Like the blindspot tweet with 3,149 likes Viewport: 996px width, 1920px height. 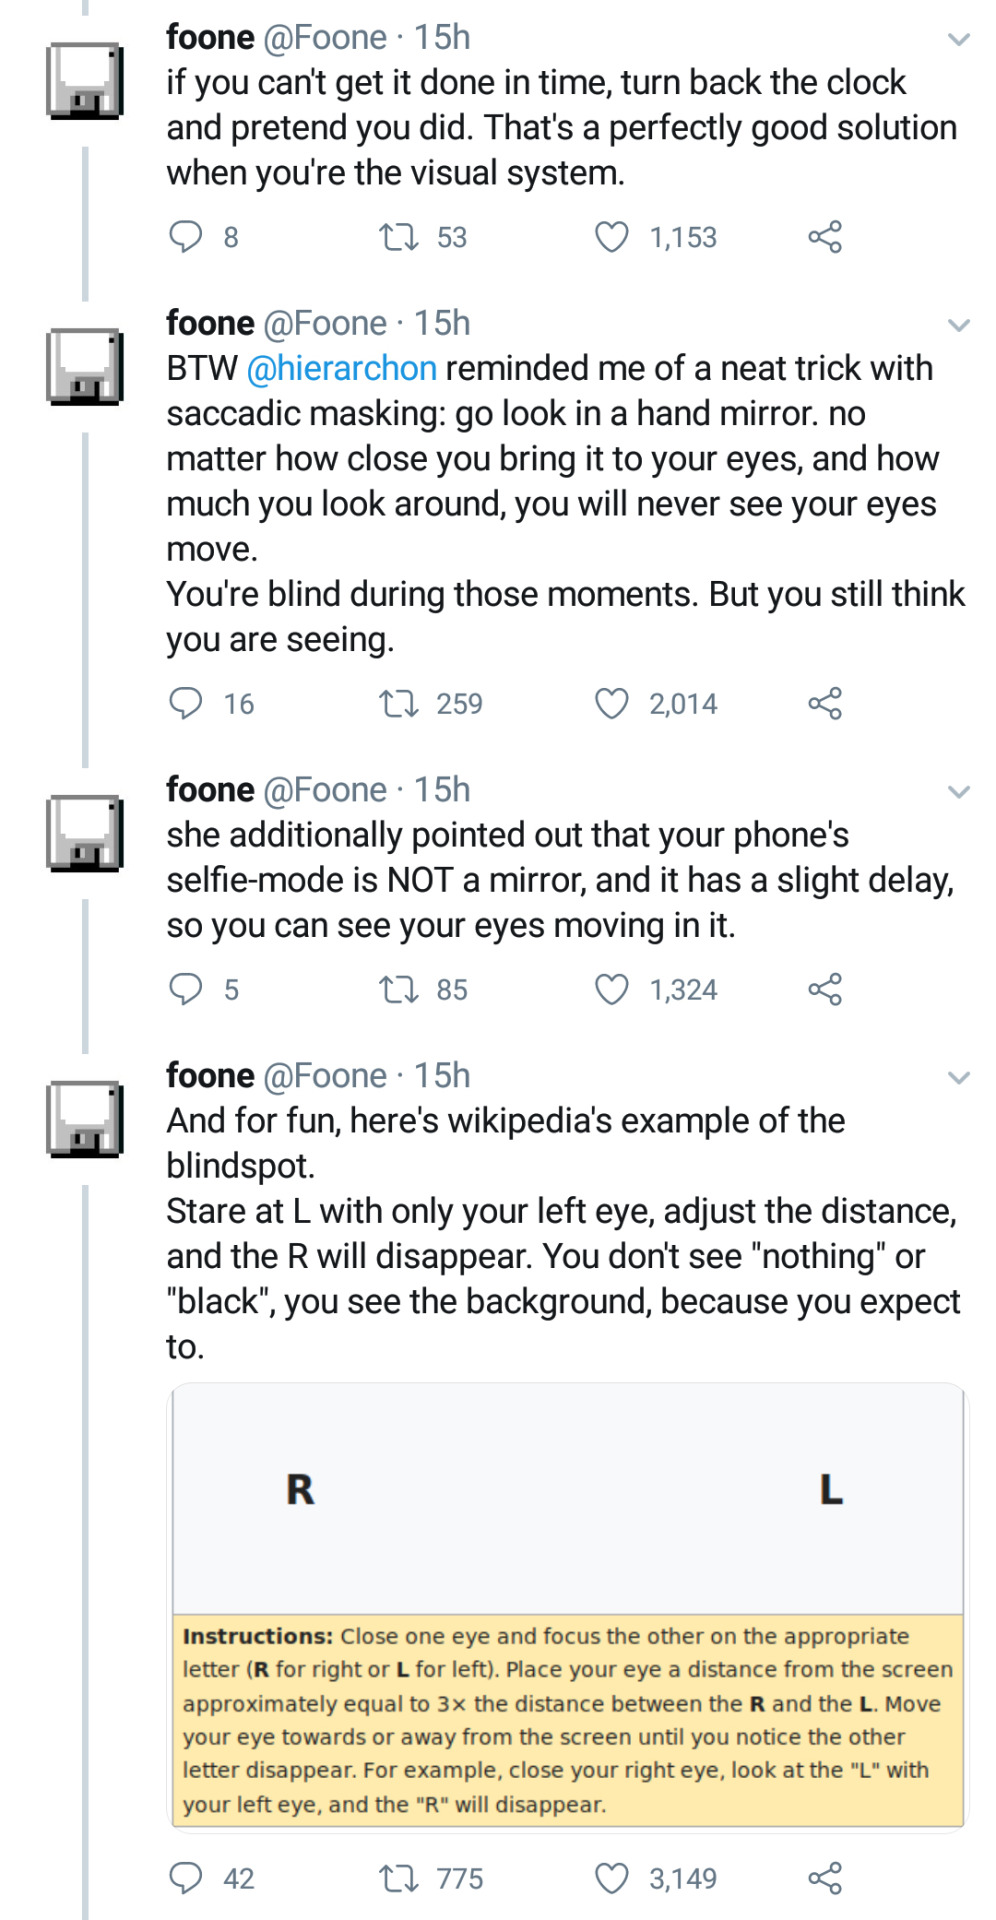pos(611,1878)
